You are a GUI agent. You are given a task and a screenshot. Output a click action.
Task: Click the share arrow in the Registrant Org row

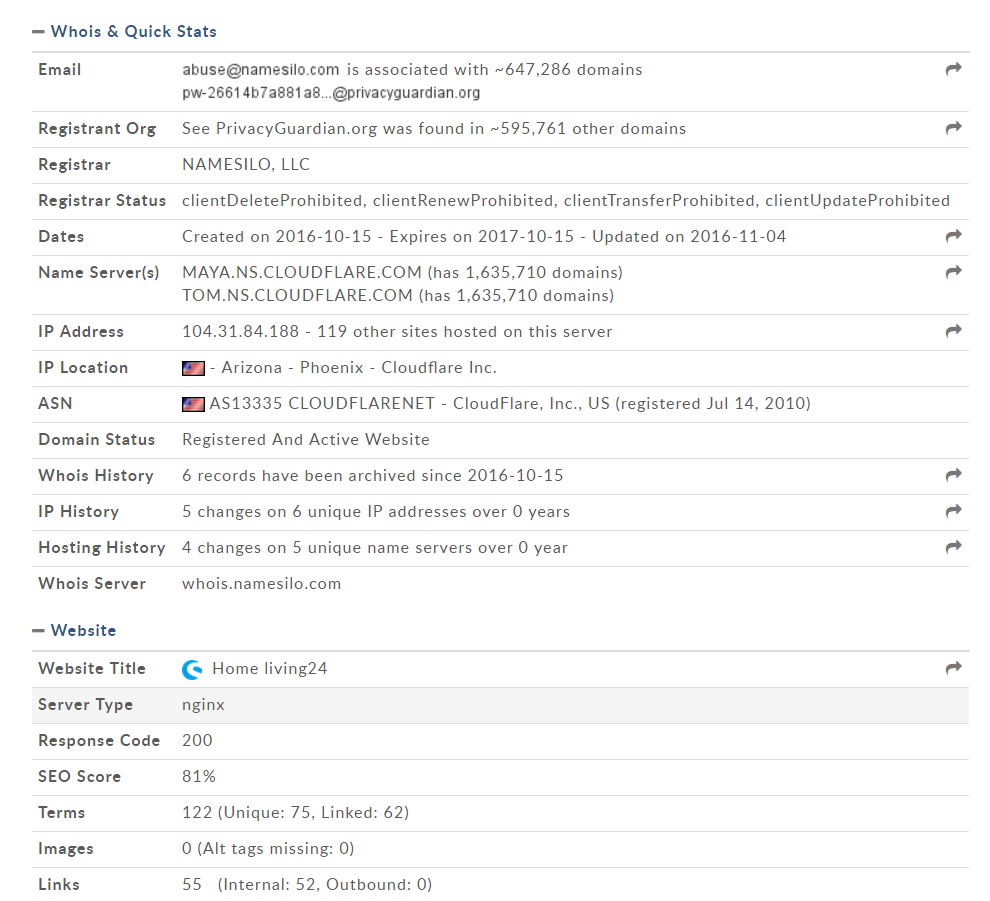953,128
